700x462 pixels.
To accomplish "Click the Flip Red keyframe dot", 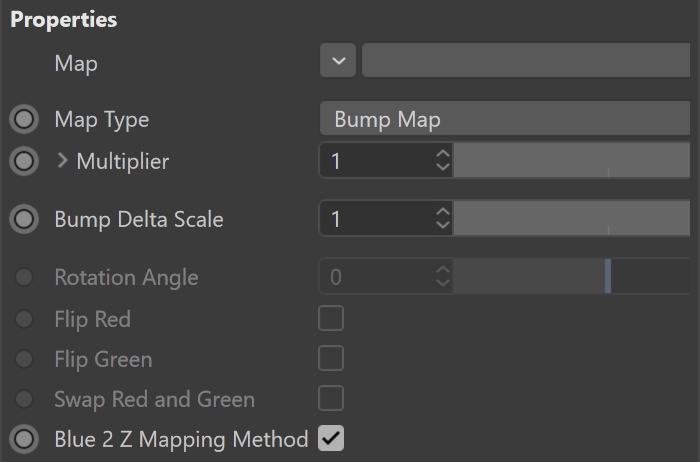I will point(24,319).
